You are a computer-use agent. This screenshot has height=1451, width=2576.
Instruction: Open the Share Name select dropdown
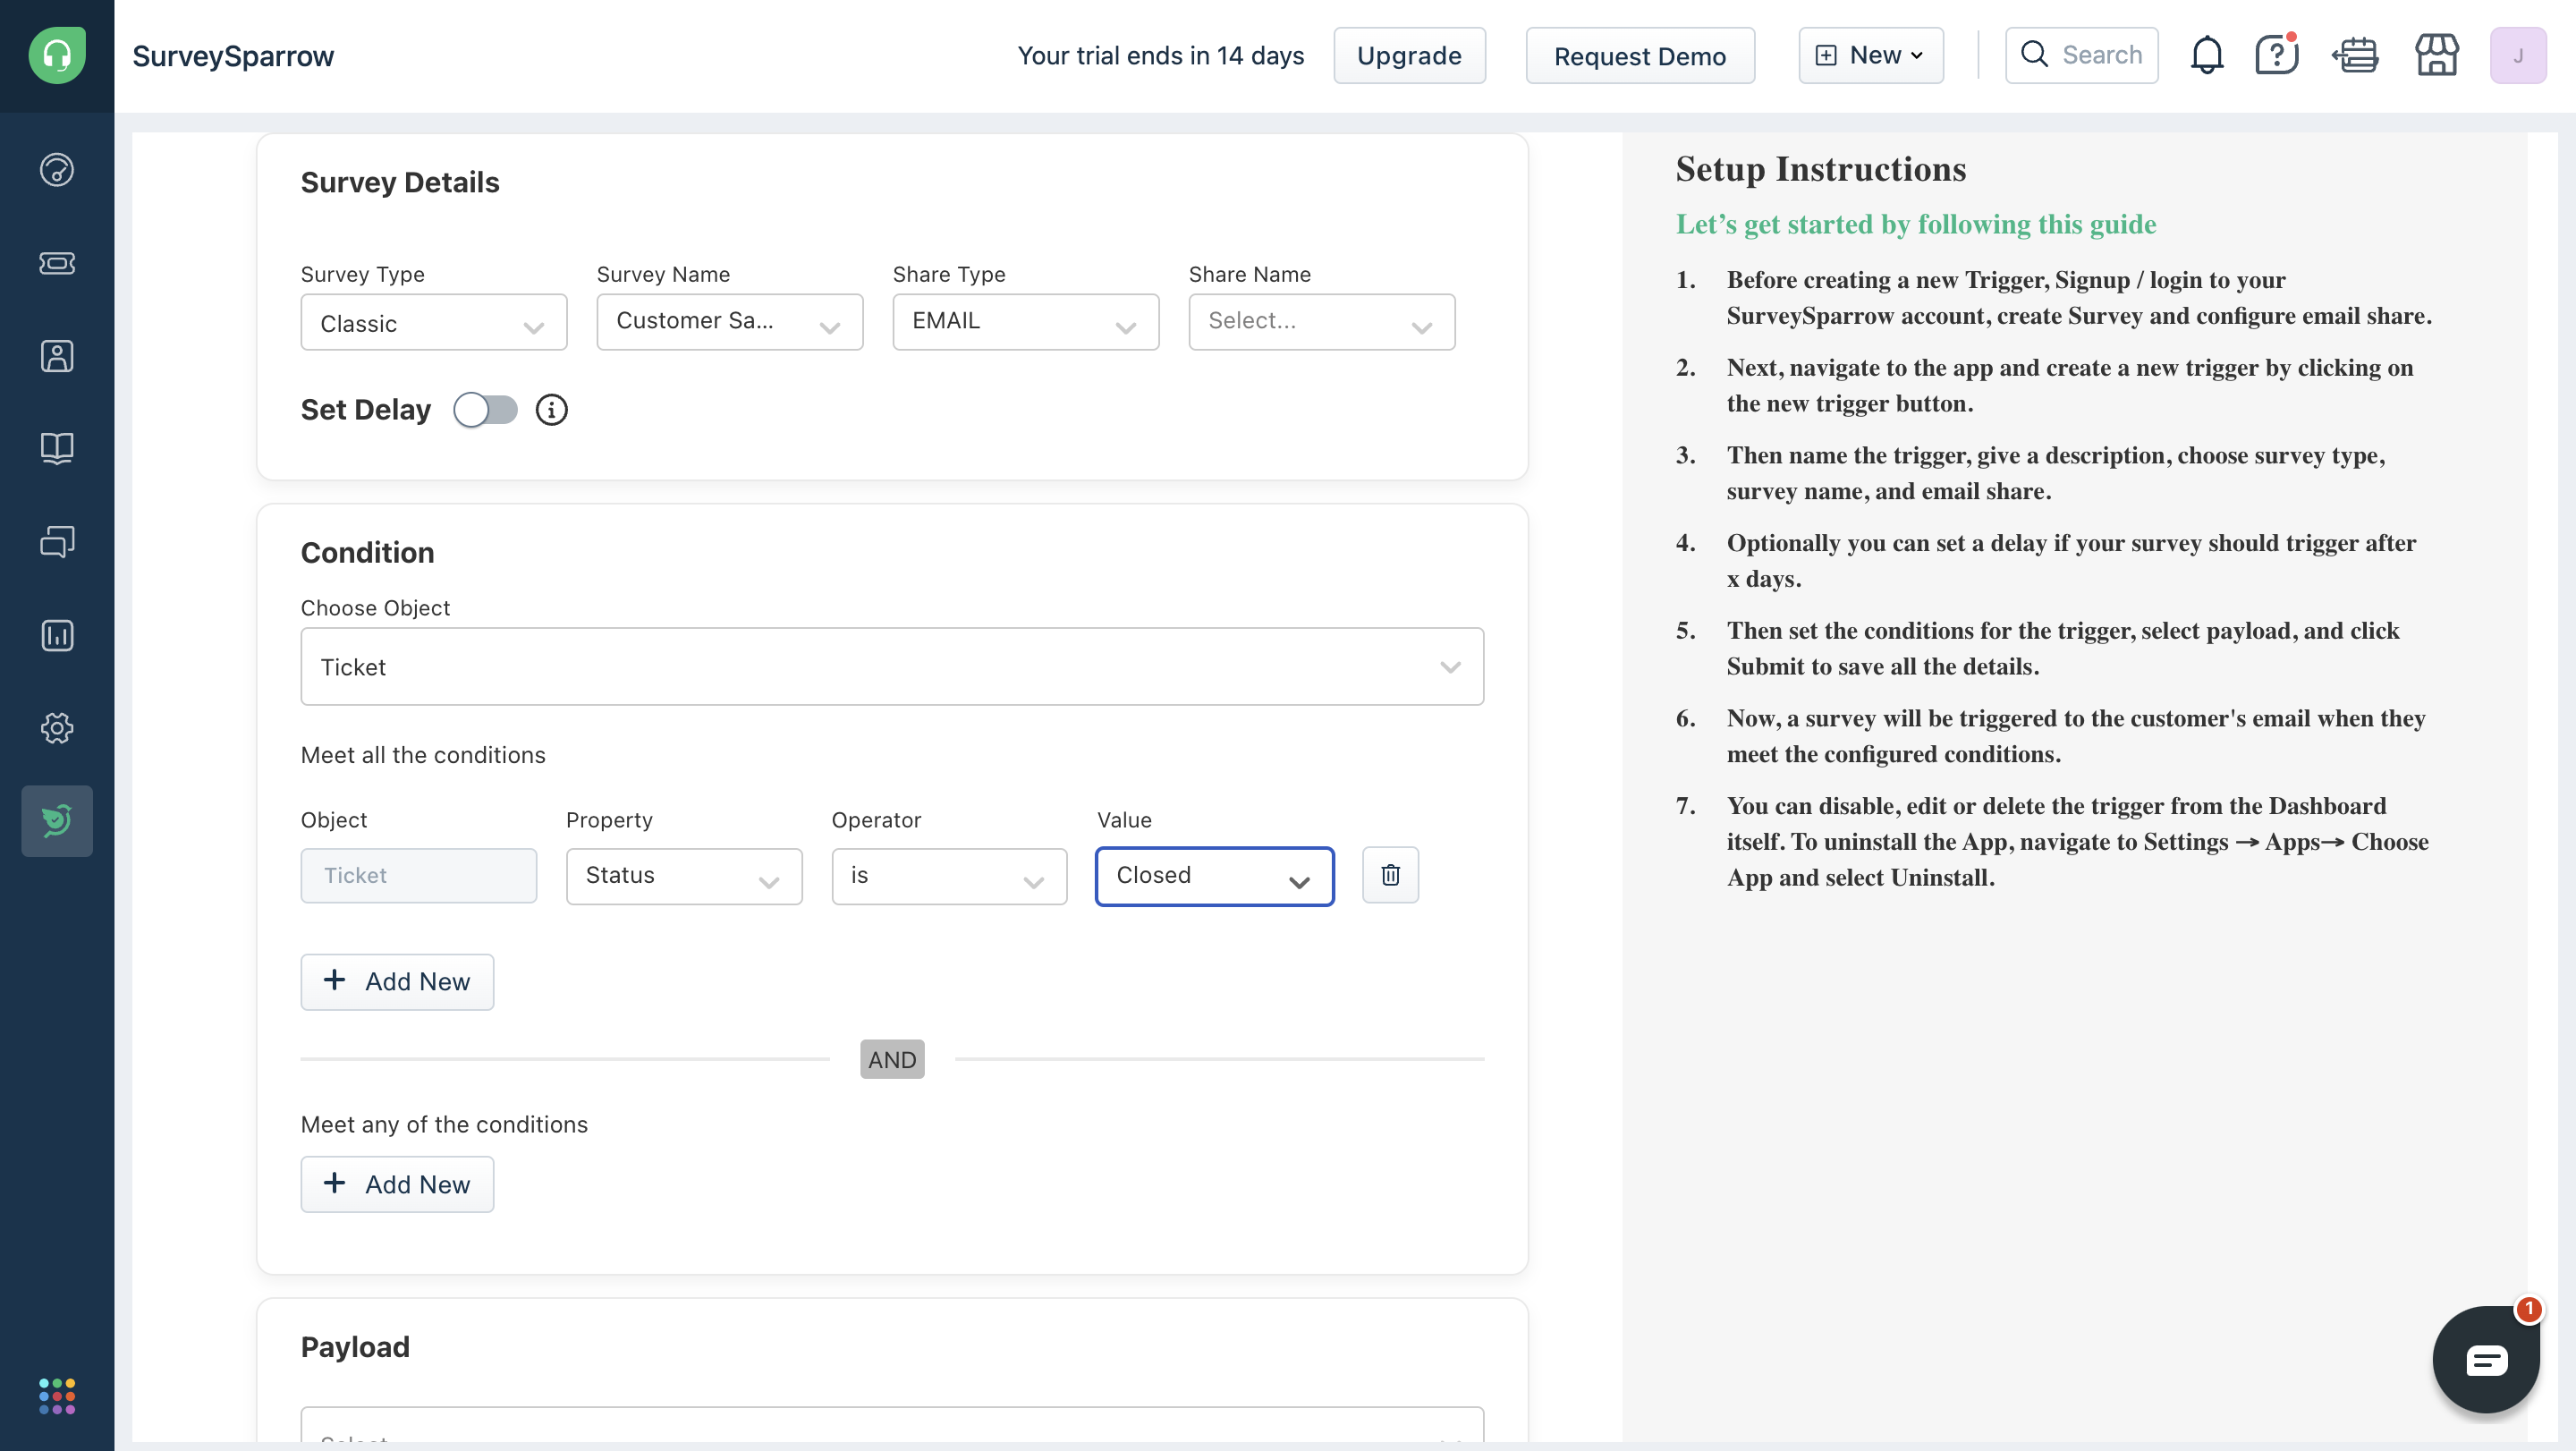pos(1321,322)
